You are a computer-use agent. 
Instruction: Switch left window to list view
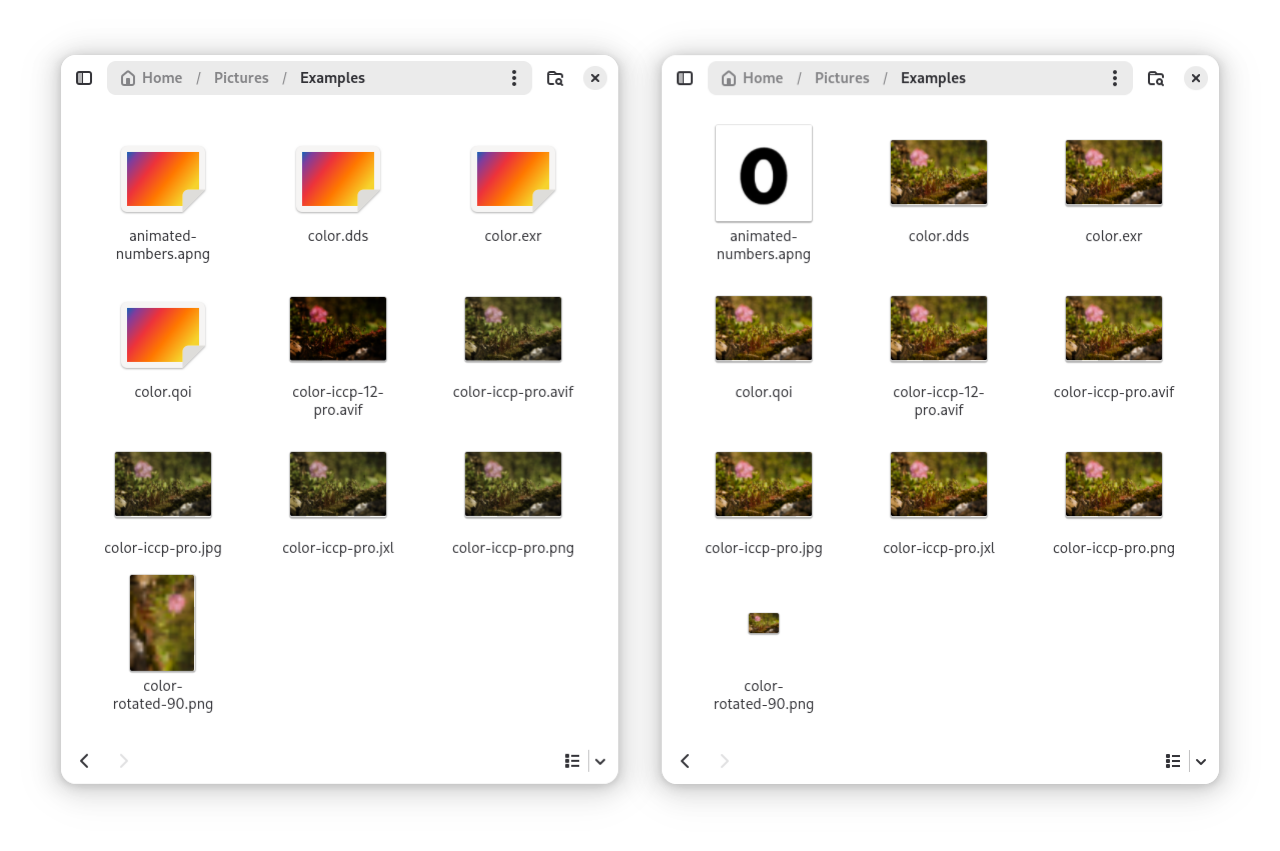(x=572, y=761)
